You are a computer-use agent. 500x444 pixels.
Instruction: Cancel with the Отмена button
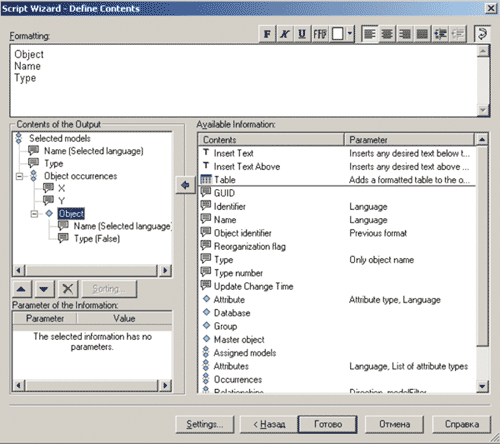tap(394, 424)
